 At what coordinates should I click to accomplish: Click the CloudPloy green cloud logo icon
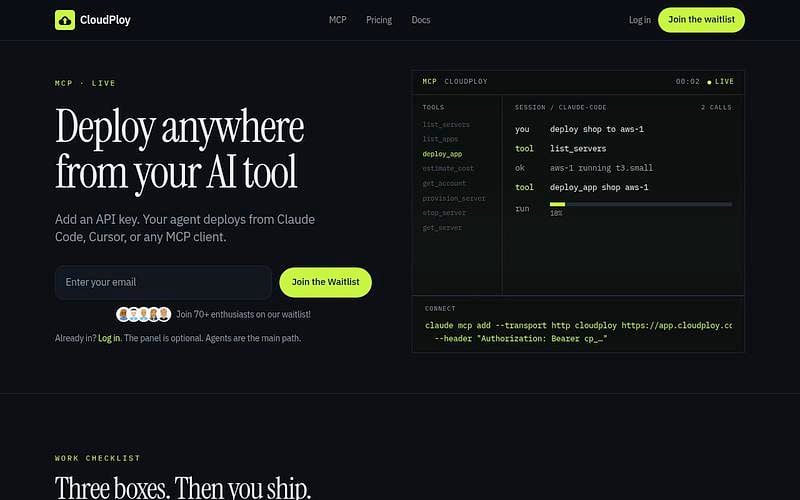pos(65,20)
